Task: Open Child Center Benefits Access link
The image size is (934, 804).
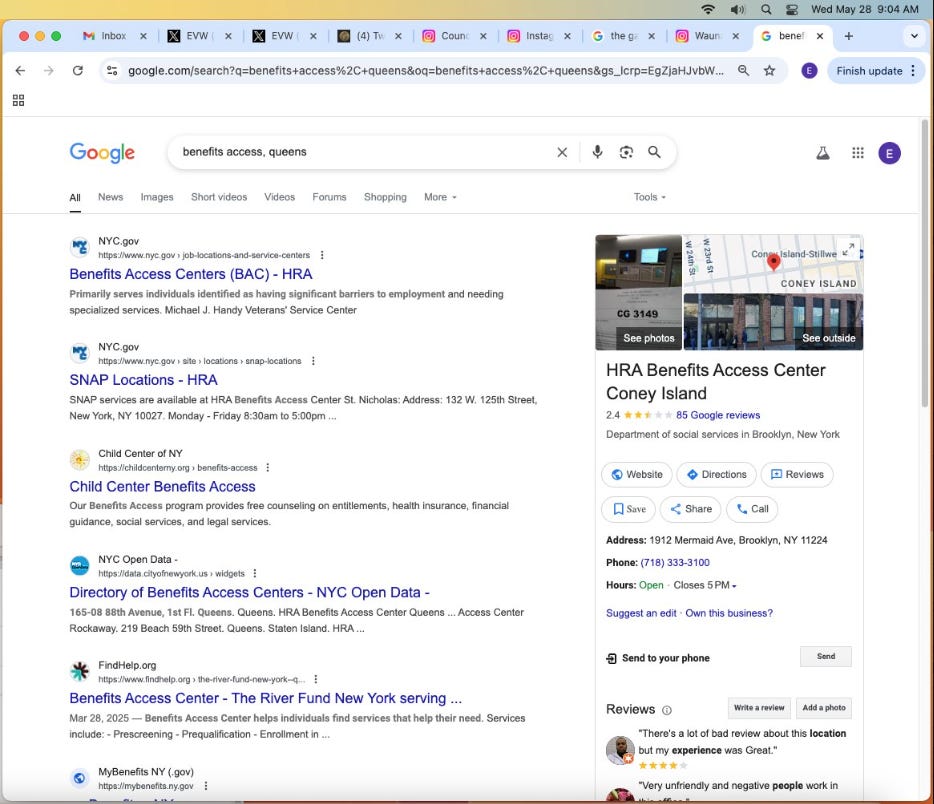Action: click(162, 487)
